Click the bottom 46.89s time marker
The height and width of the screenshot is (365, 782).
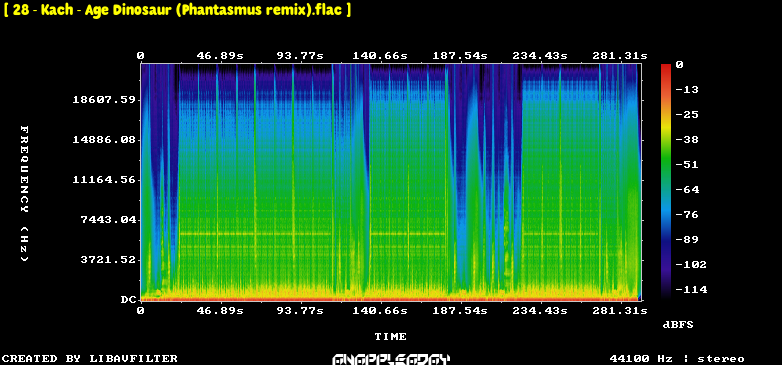(x=220, y=311)
